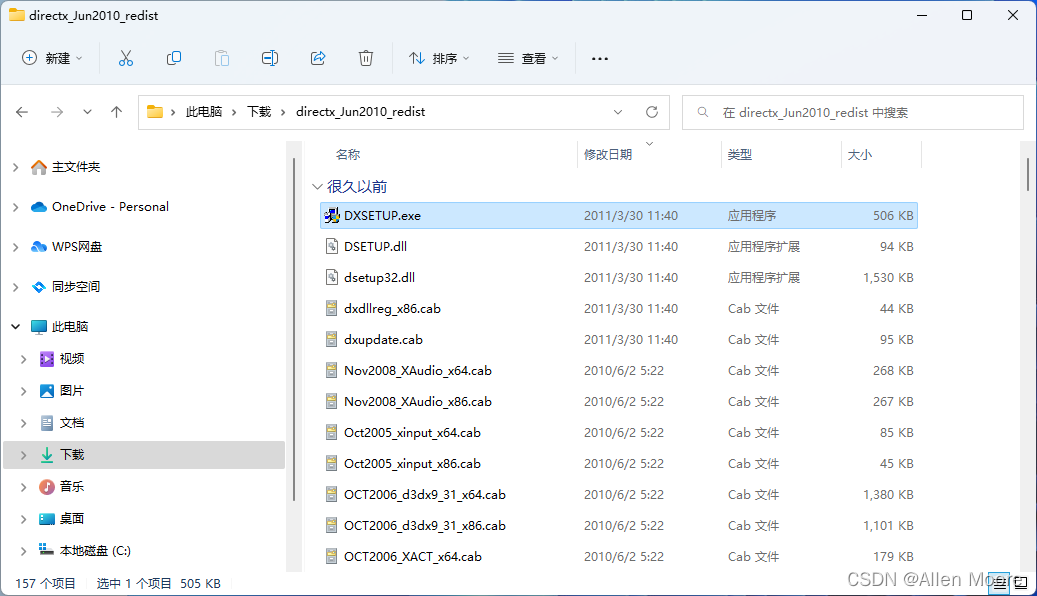Click the Share icon in toolbar
Image resolution: width=1037 pixels, height=596 pixels.
pyautogui.click(x=318, y=58)
